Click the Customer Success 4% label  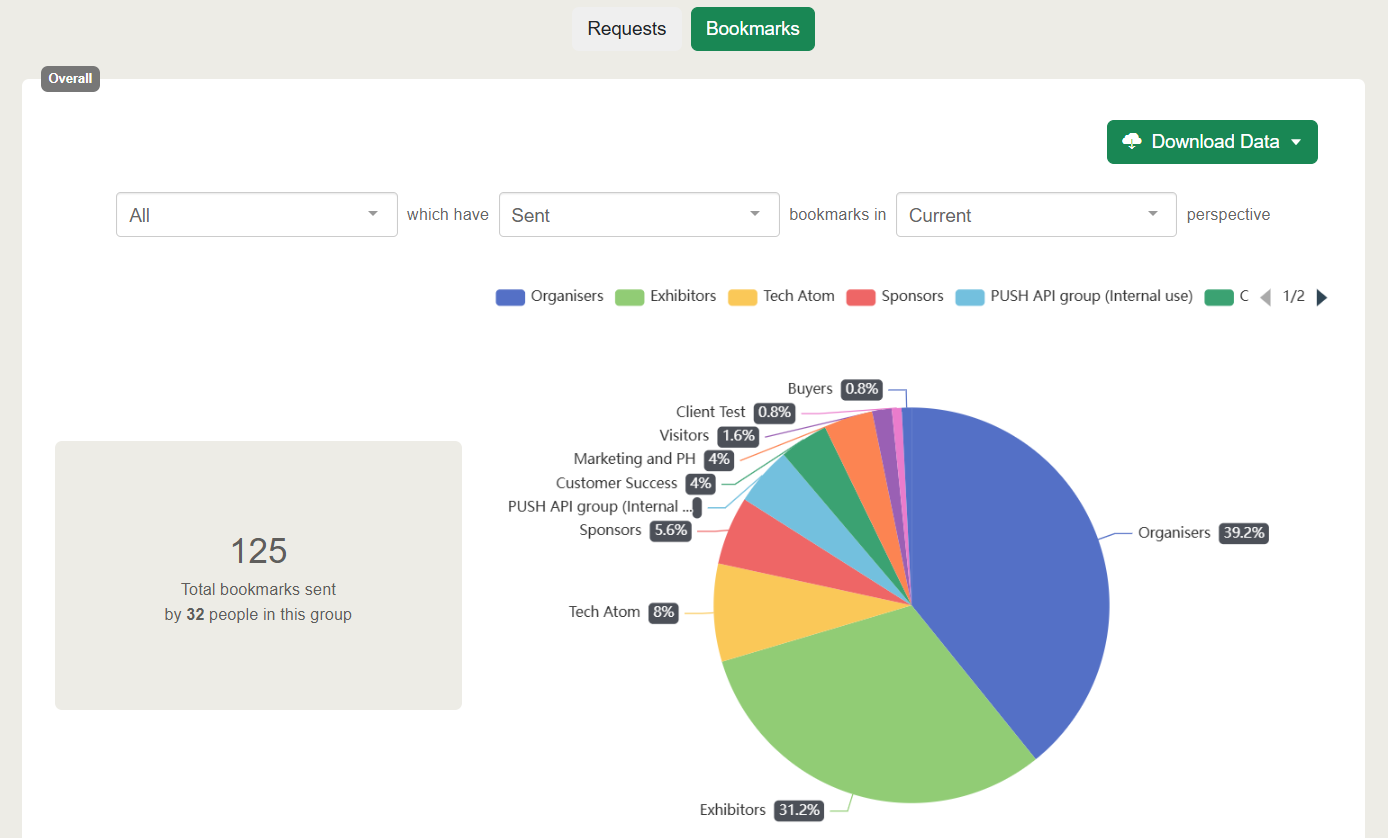636,483
